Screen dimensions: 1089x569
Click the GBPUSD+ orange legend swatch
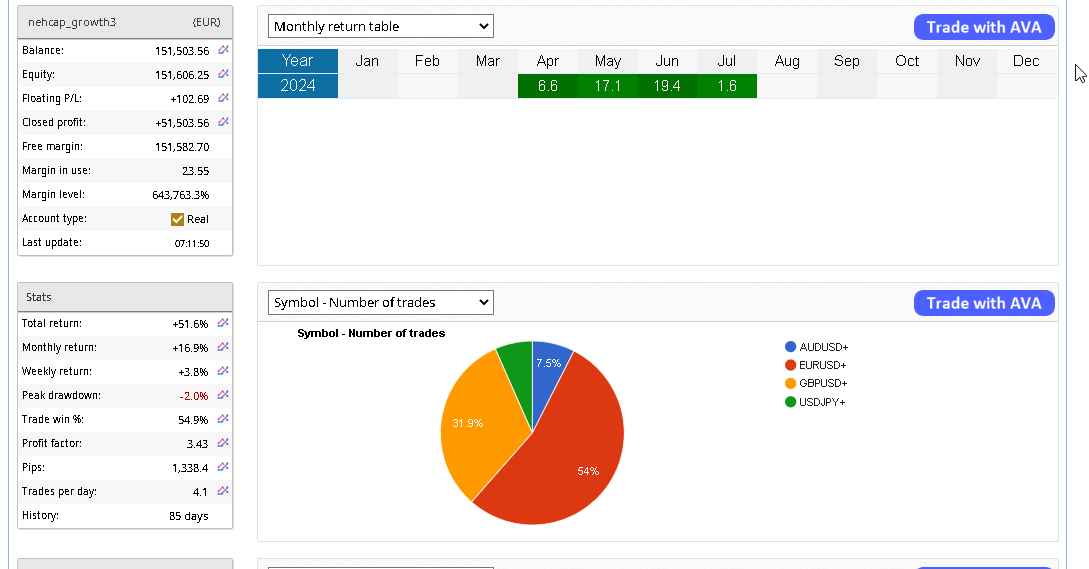click(790, 383)
